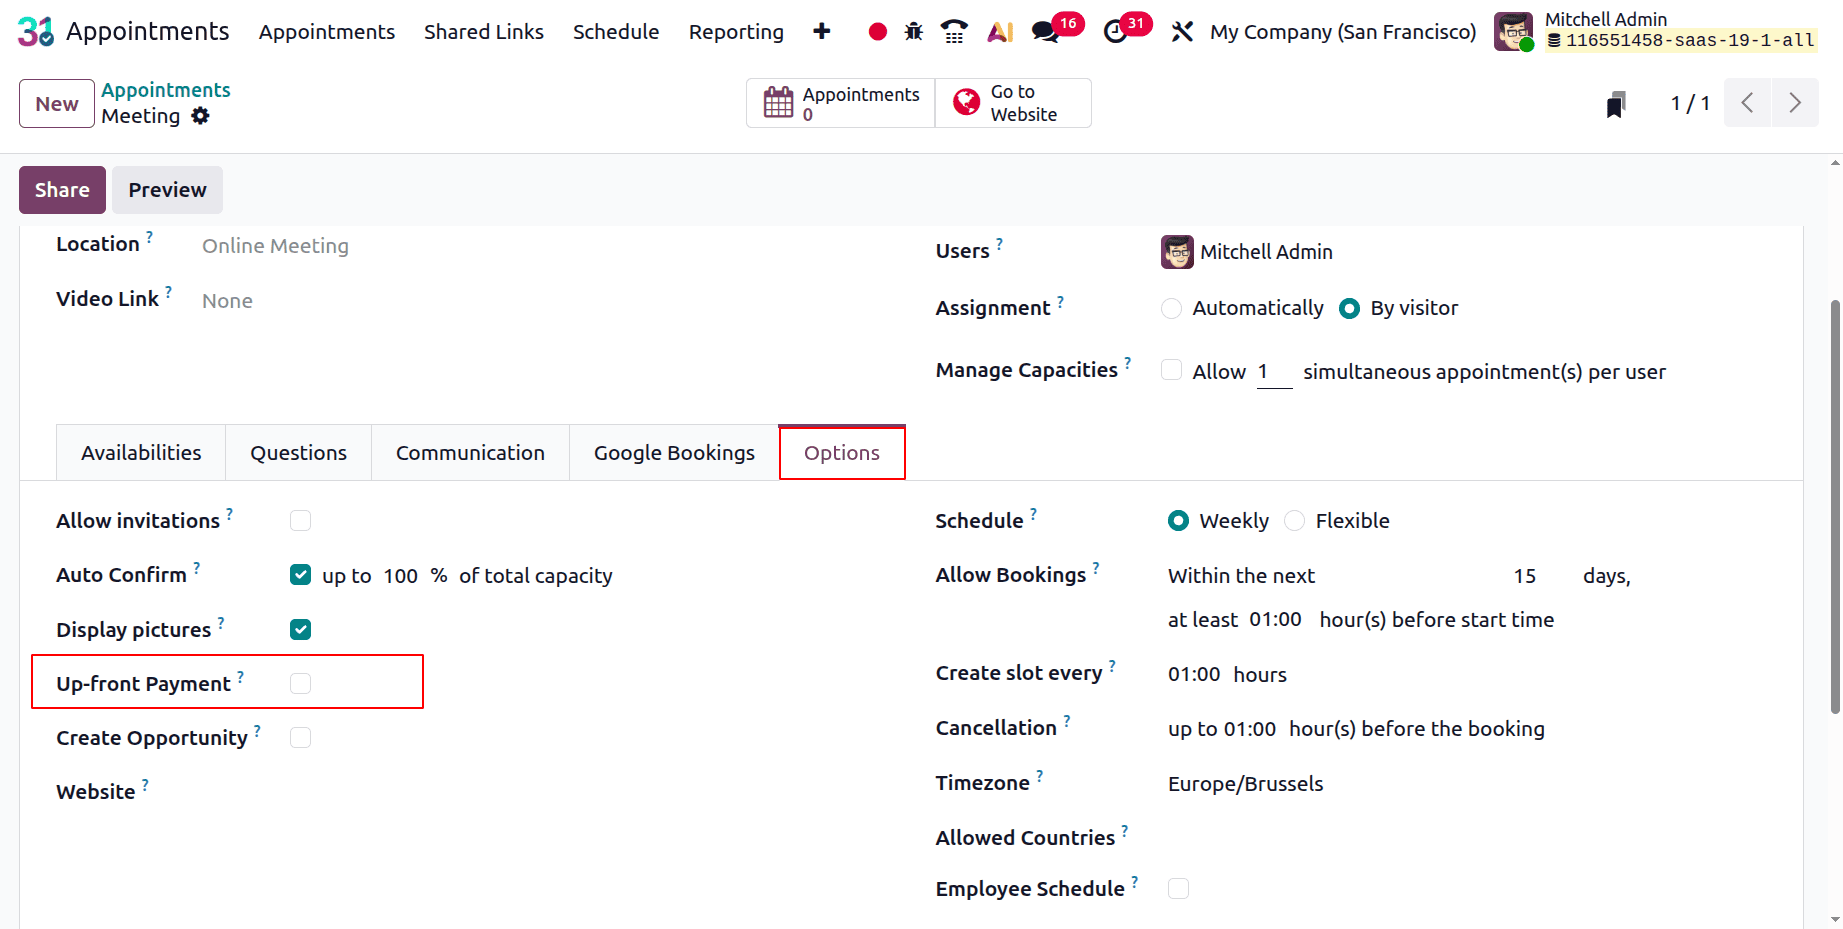Uncheck the Display pictures checkbox
Screen dimensions: 1843x929
tap(300, 630)
